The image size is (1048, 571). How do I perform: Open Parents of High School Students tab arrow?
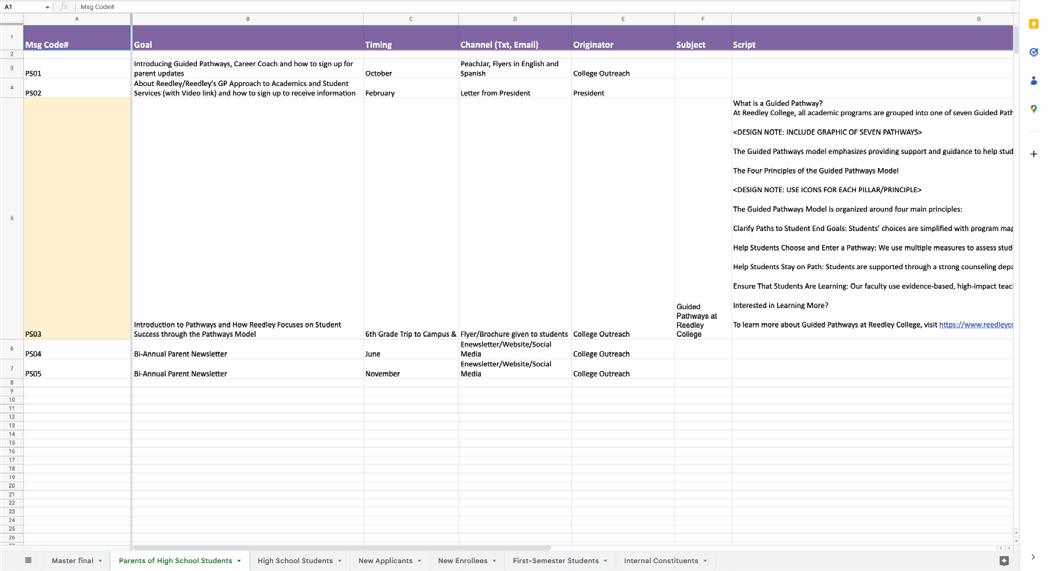click(x=239, y=561)
